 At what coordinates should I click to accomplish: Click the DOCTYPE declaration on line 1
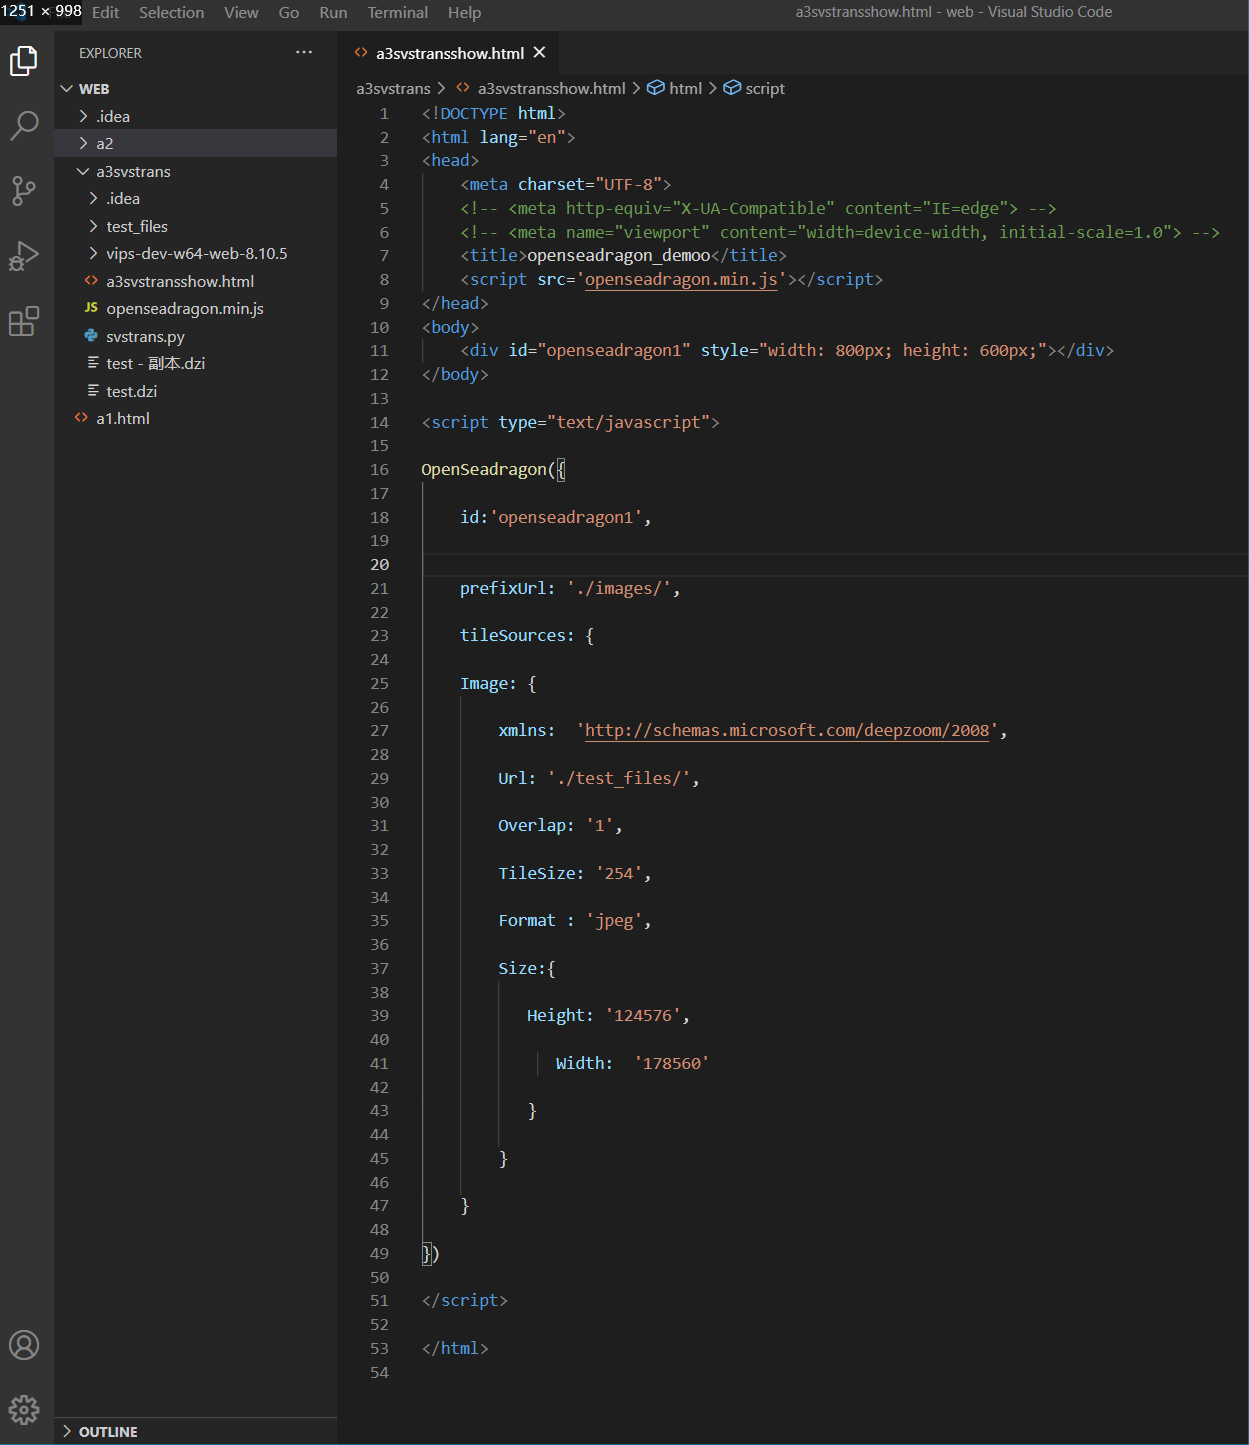(494, 113)
